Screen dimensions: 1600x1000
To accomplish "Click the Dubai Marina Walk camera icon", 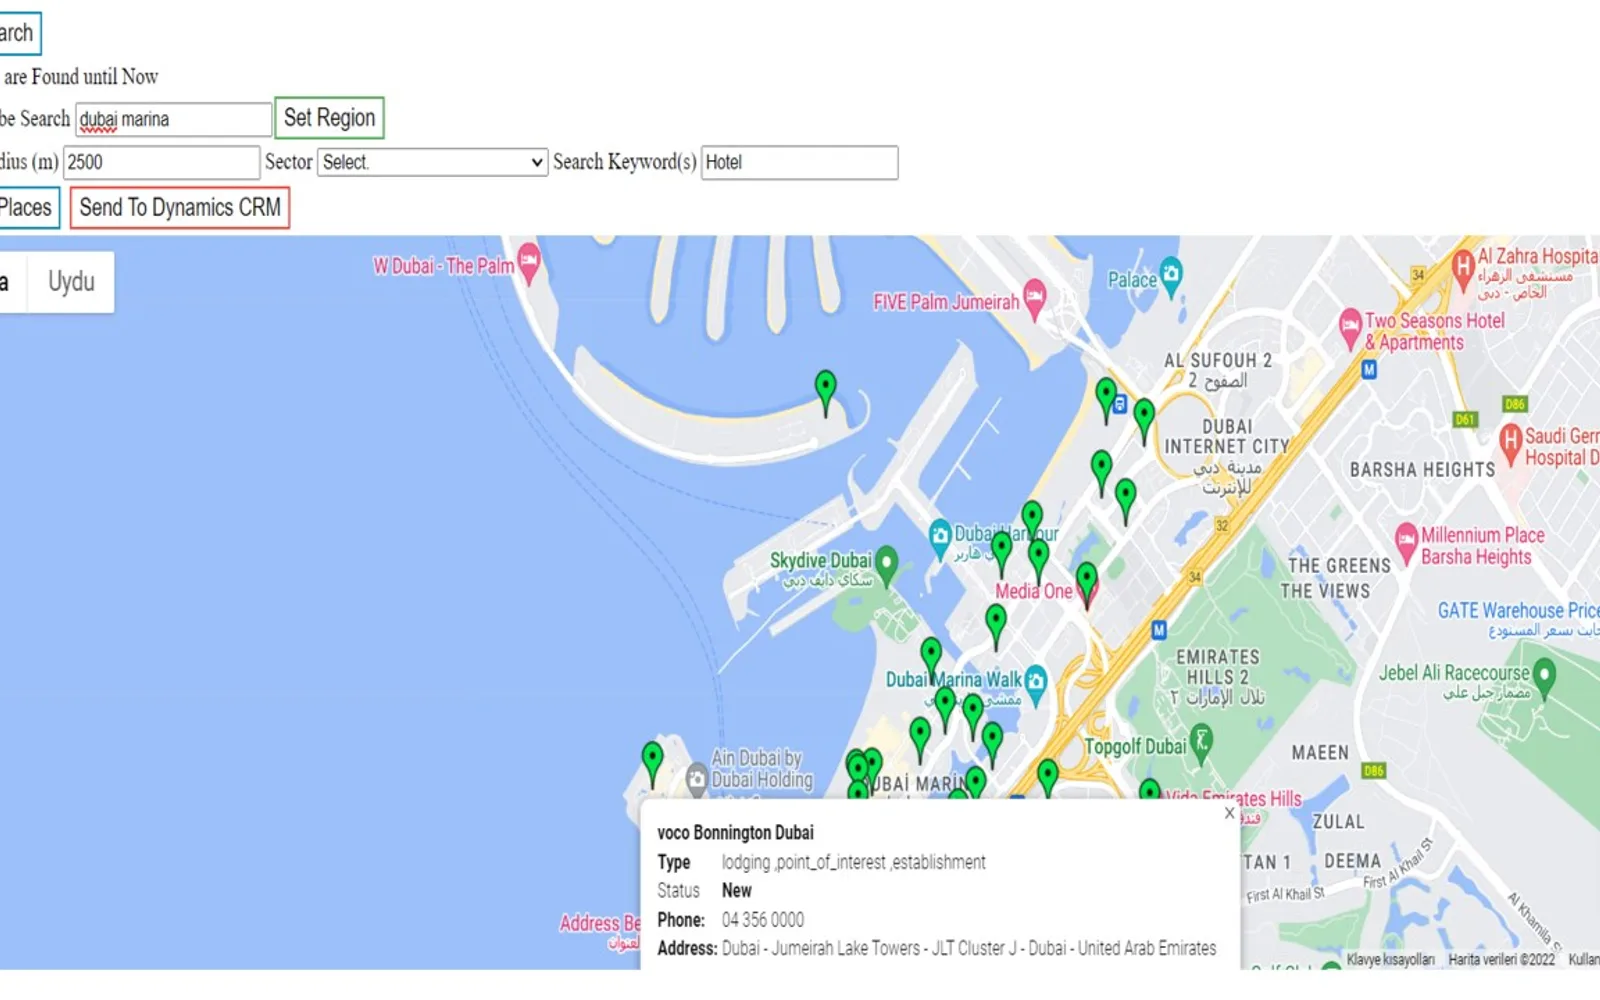I will (1036, 683).
